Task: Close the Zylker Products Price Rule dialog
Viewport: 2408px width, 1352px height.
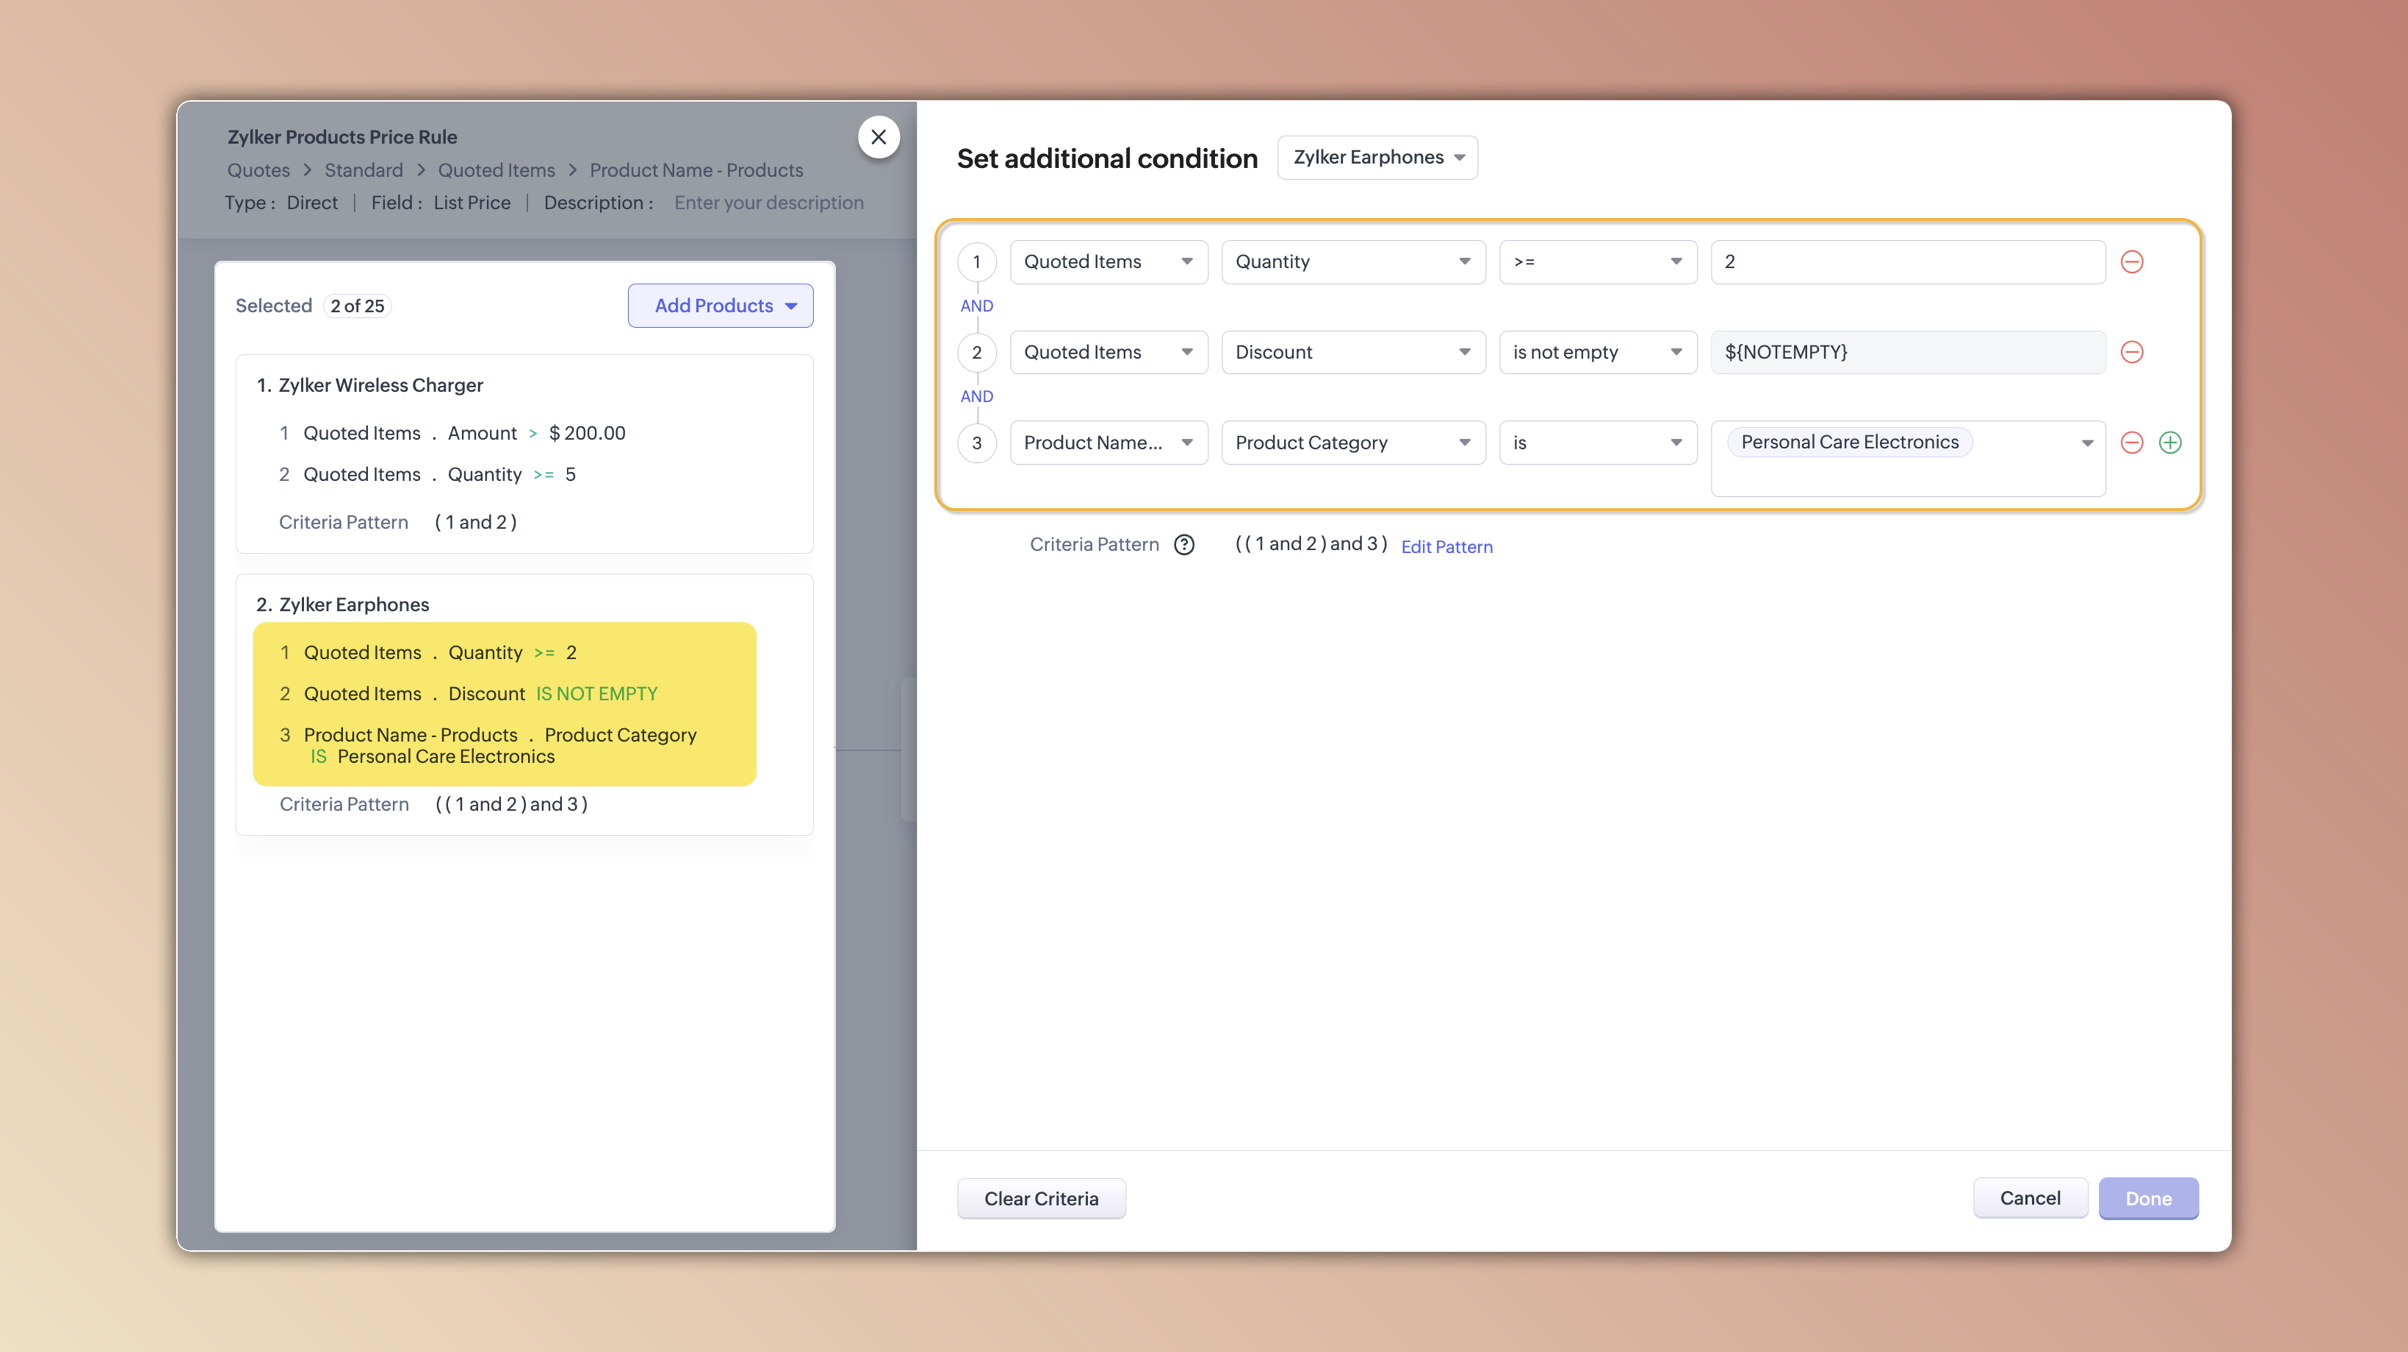Action: point(879,137)
